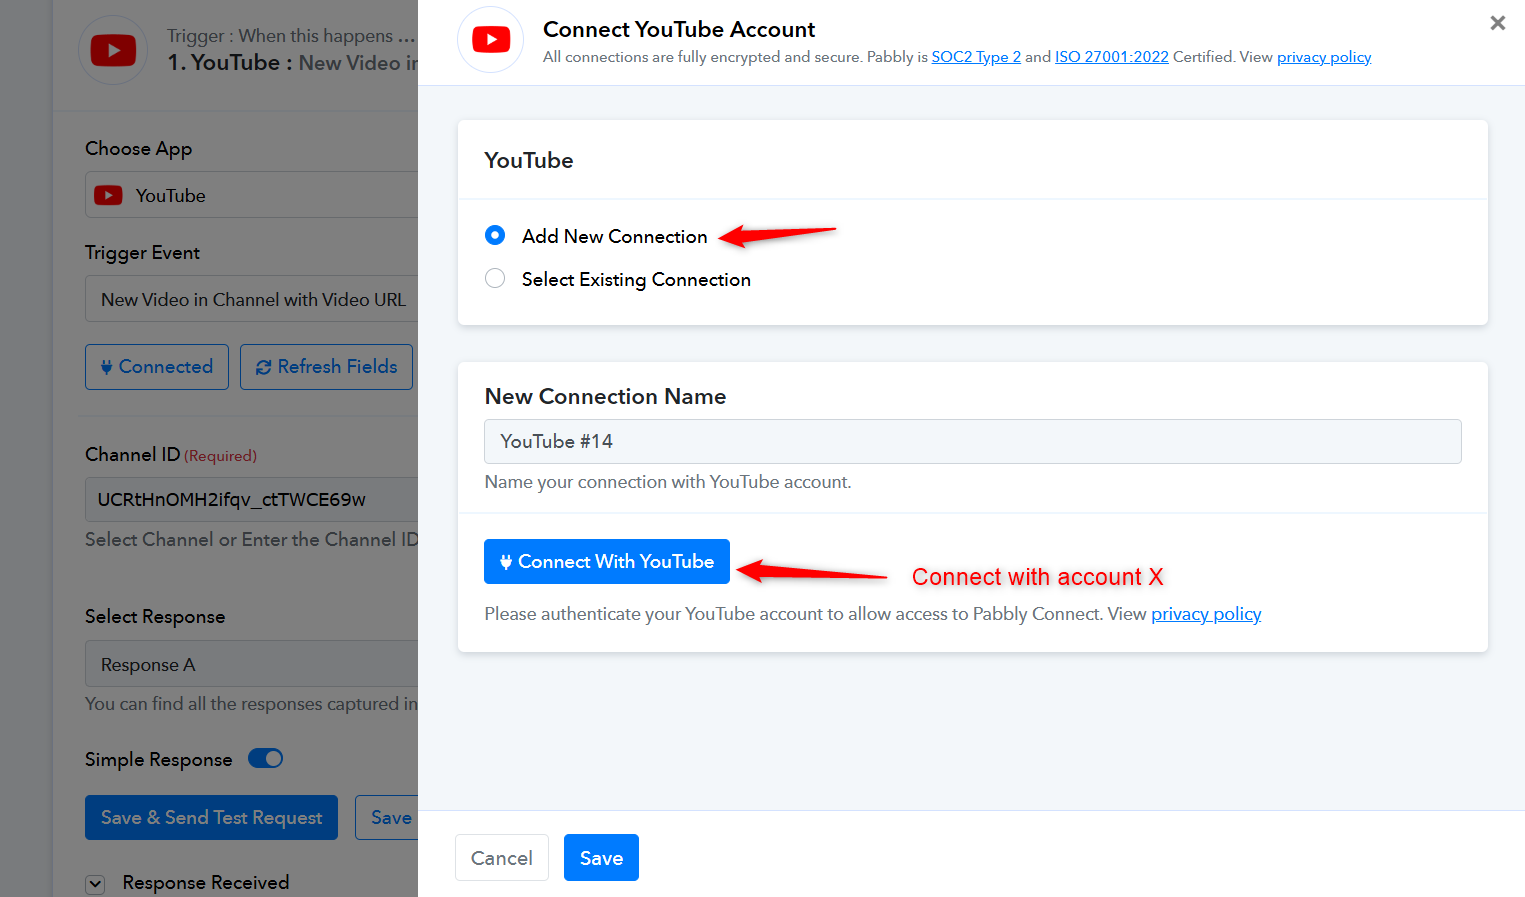Viewport: 1525px width, 897px height.
Task: Click the New Connection Name input field
Action: point(972,441)
